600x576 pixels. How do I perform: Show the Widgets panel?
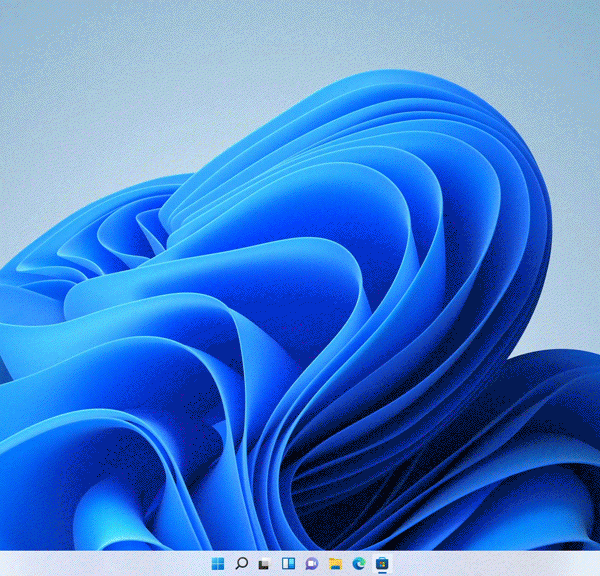[288, 564]
